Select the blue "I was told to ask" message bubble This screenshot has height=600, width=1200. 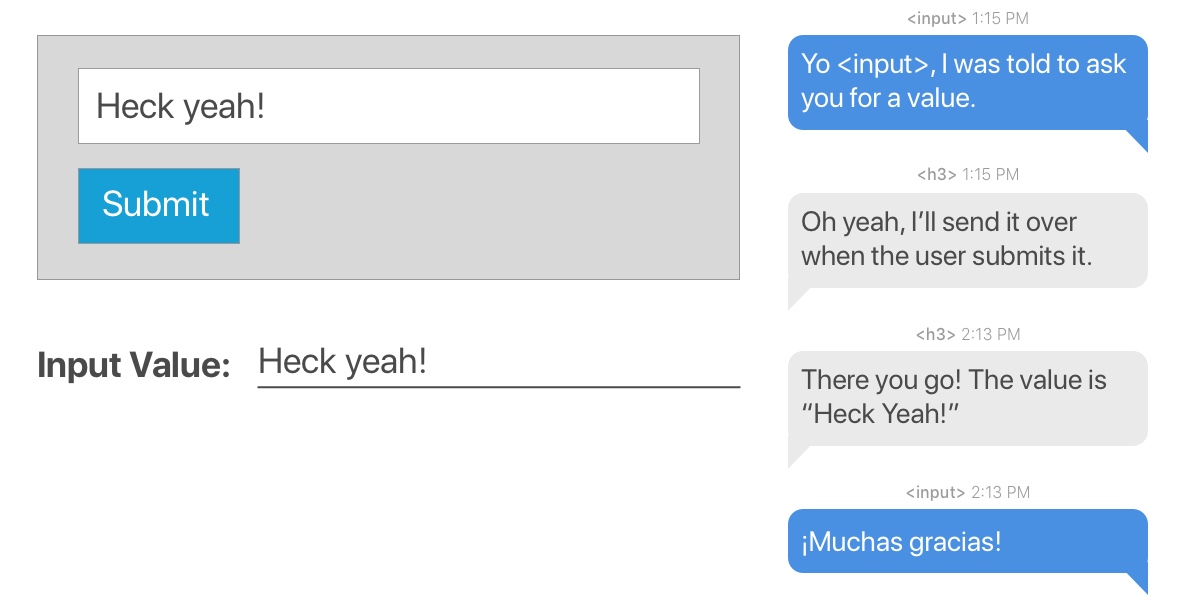click(967, 82)
